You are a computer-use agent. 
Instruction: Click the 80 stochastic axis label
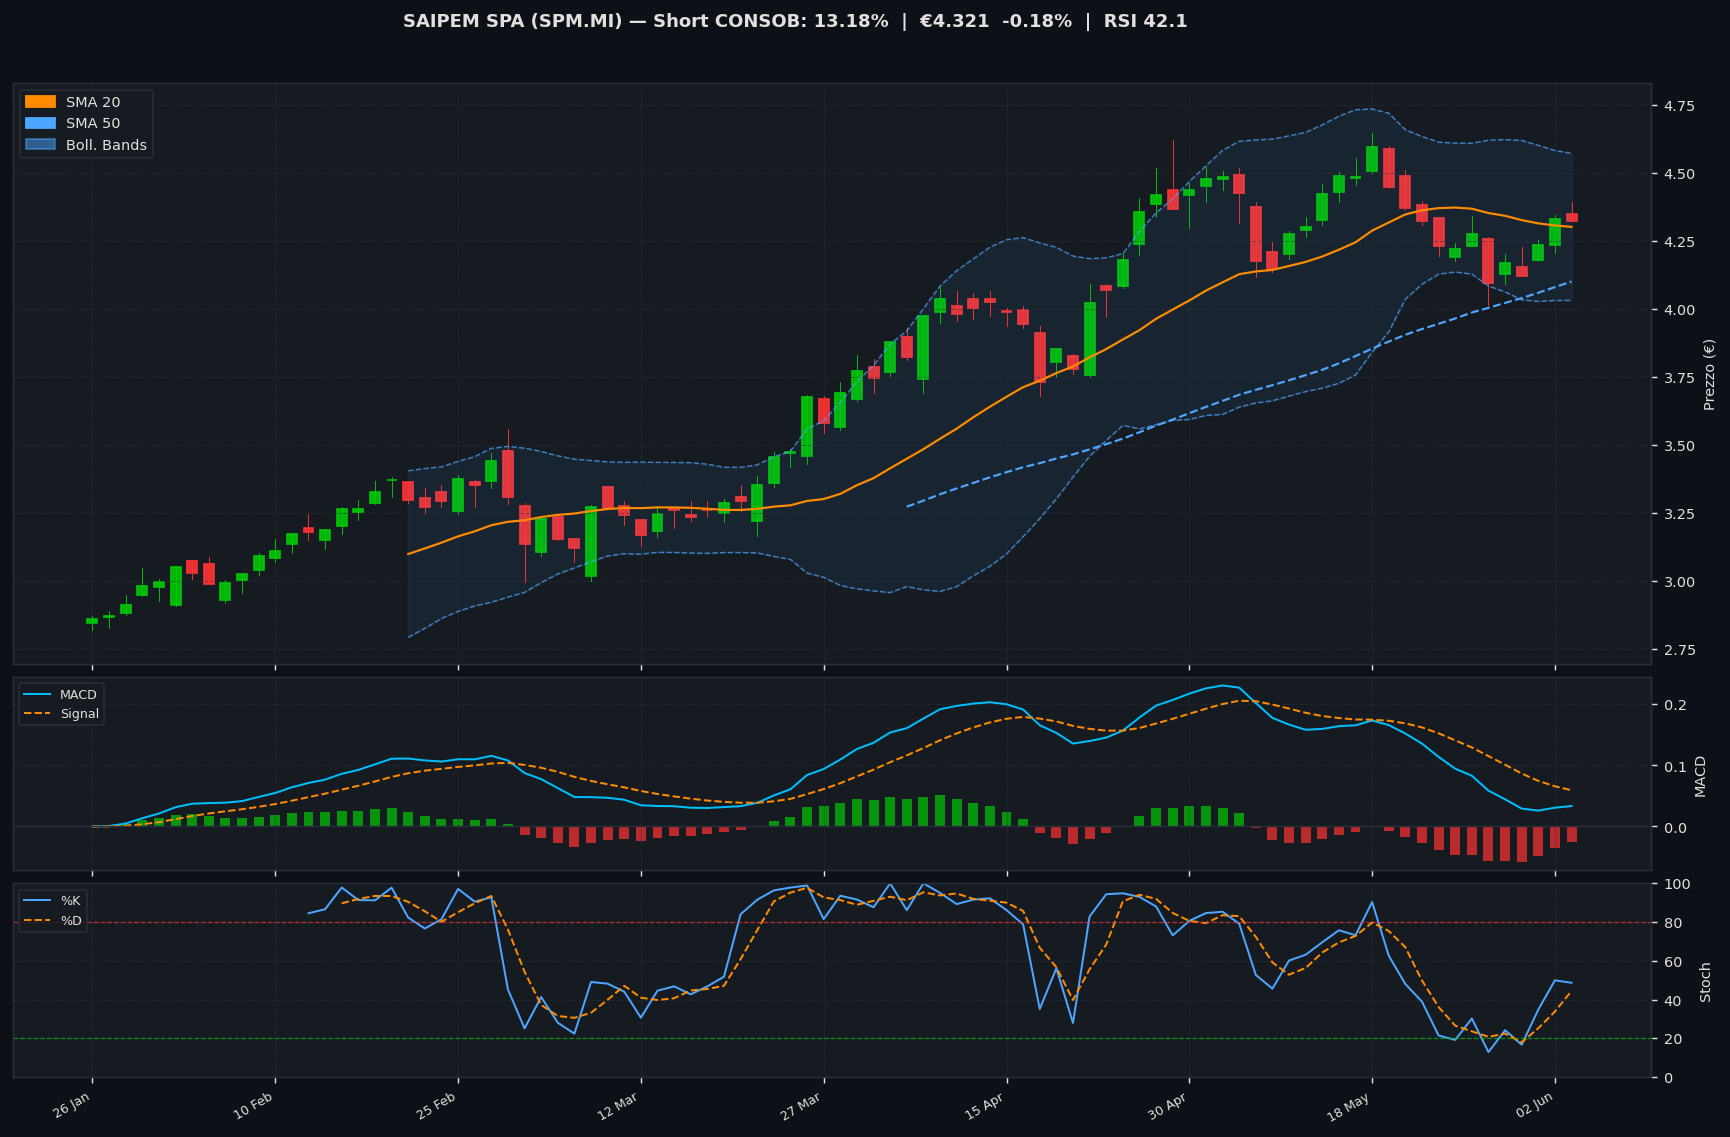click(1671, 923)
